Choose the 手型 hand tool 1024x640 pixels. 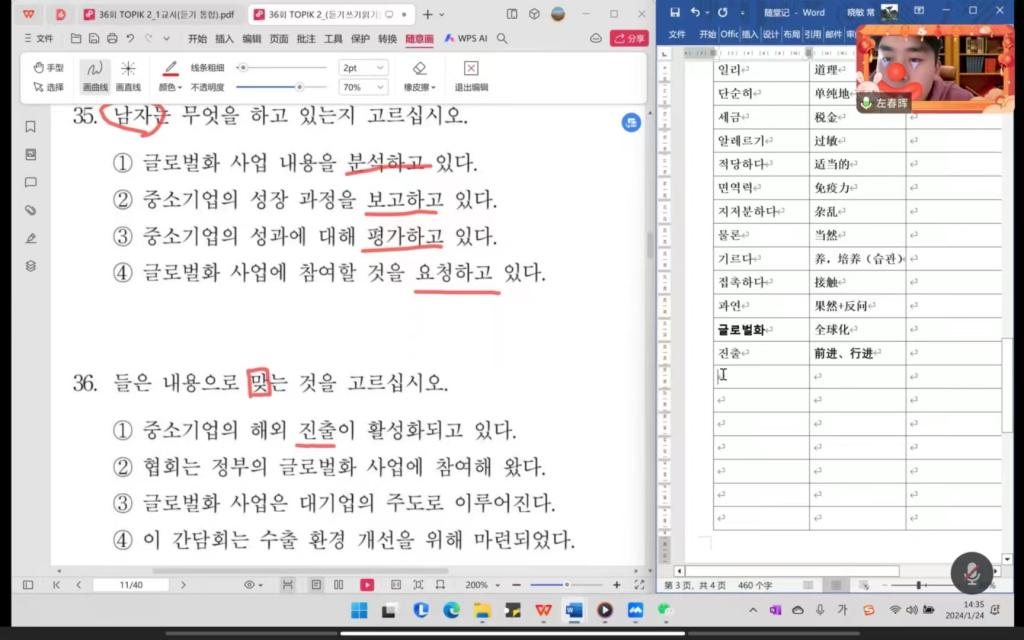(x=48, y=68)
